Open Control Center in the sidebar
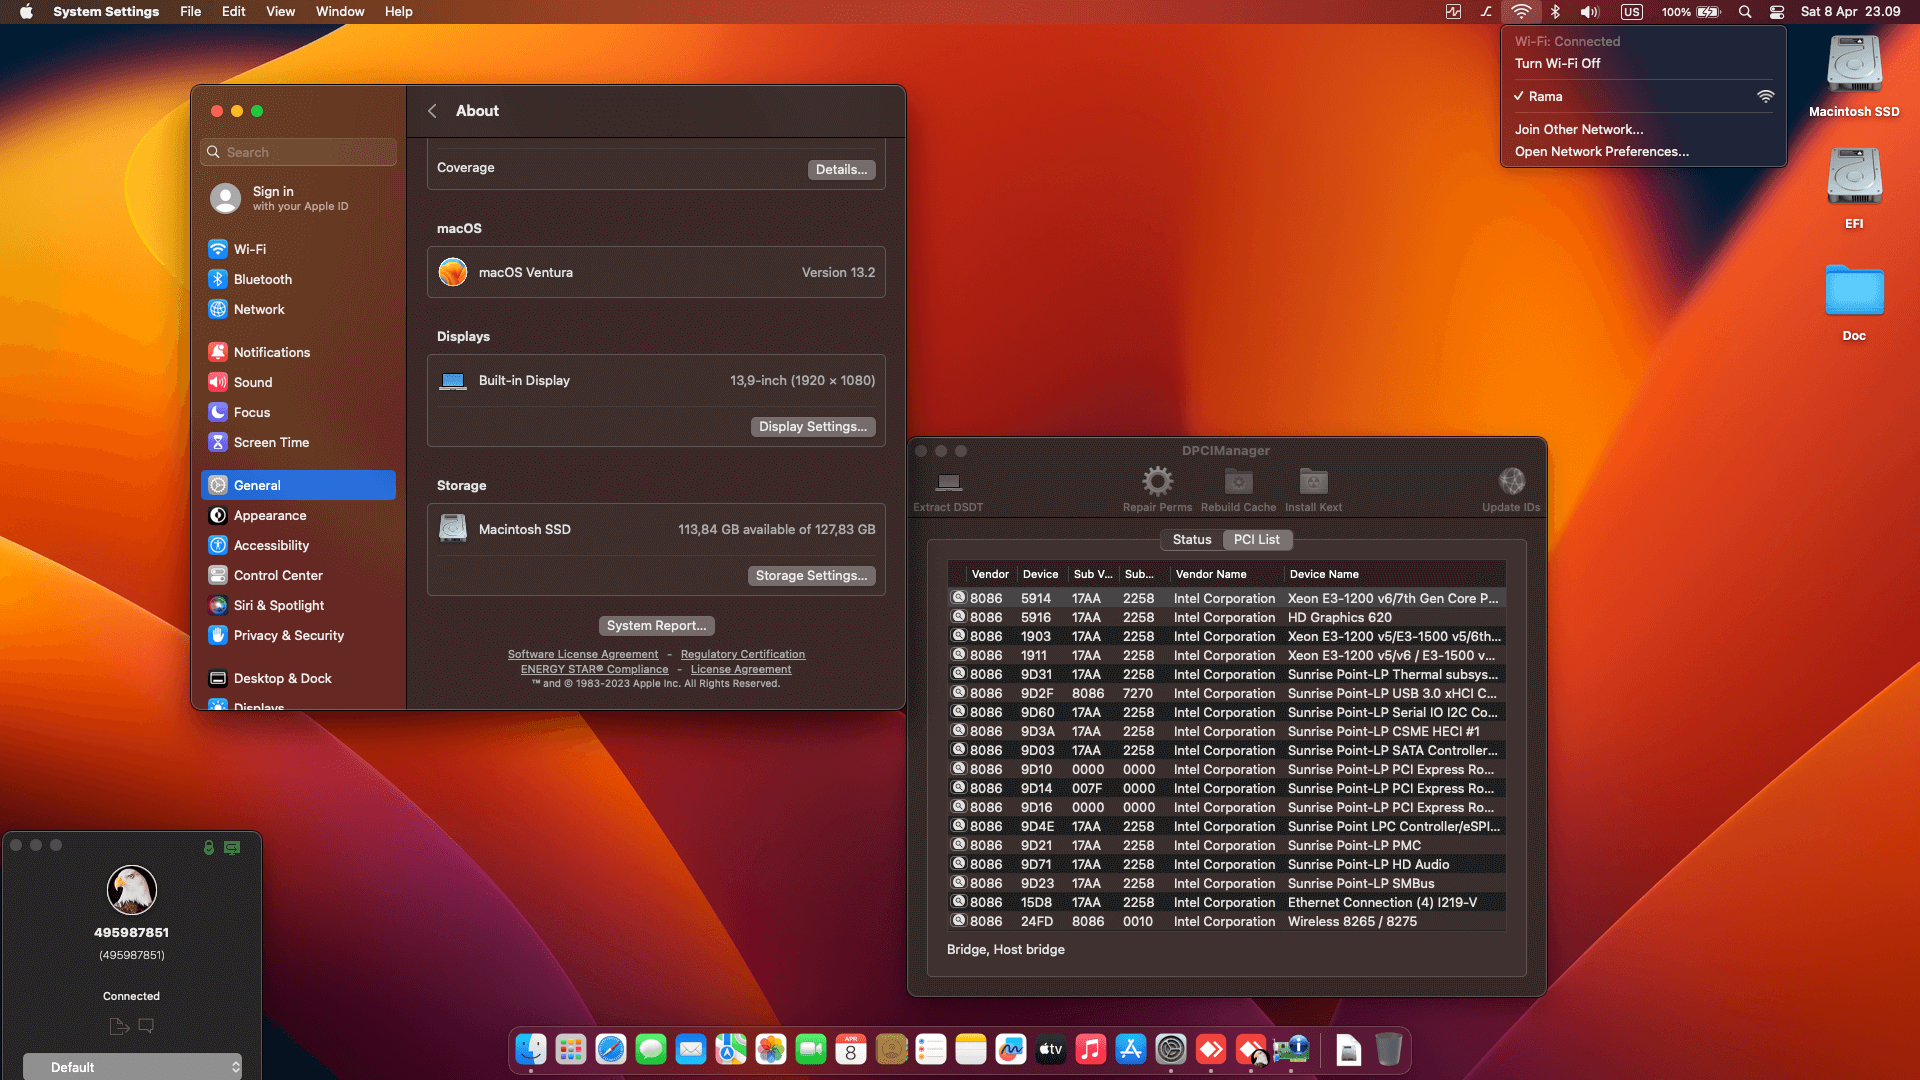 (298, 575)
